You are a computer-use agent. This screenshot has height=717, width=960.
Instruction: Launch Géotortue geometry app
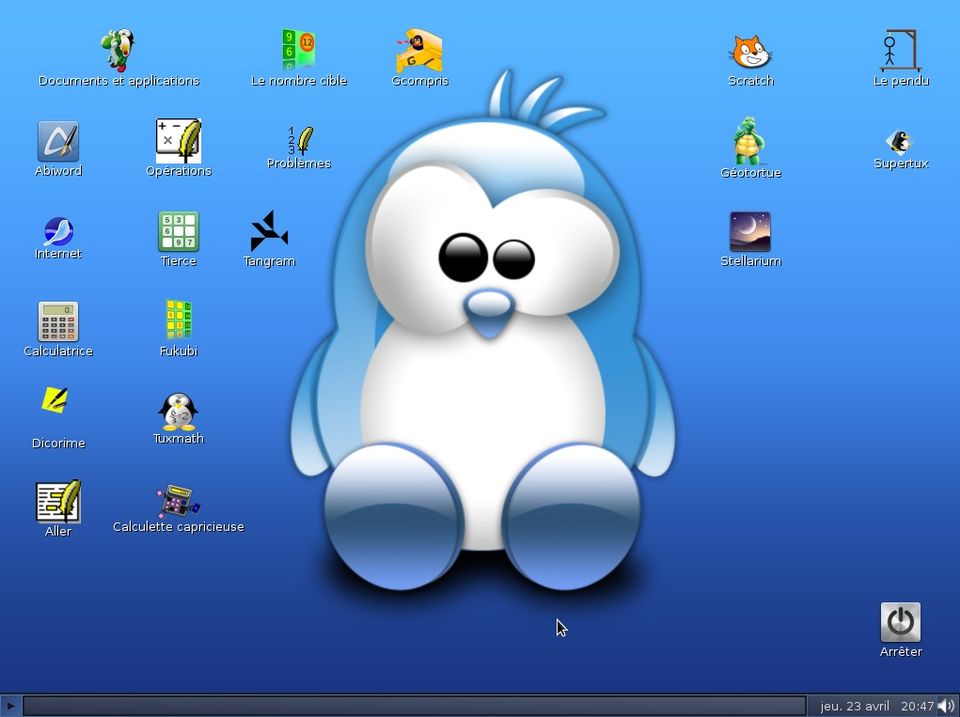[750, 141]
